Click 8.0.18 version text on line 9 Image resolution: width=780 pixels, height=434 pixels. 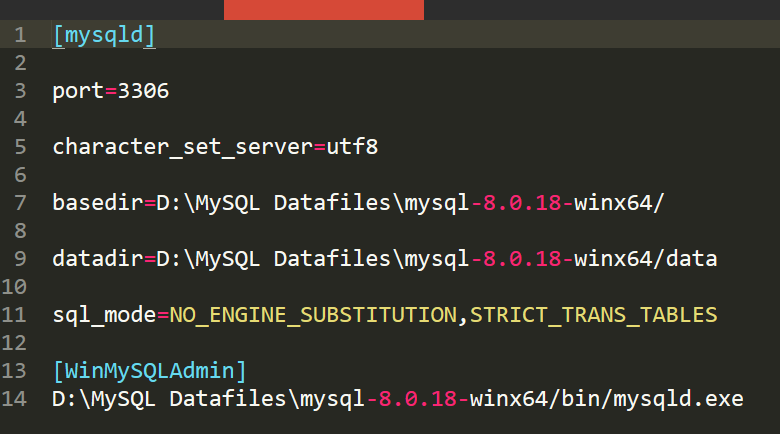pos(522,259)
